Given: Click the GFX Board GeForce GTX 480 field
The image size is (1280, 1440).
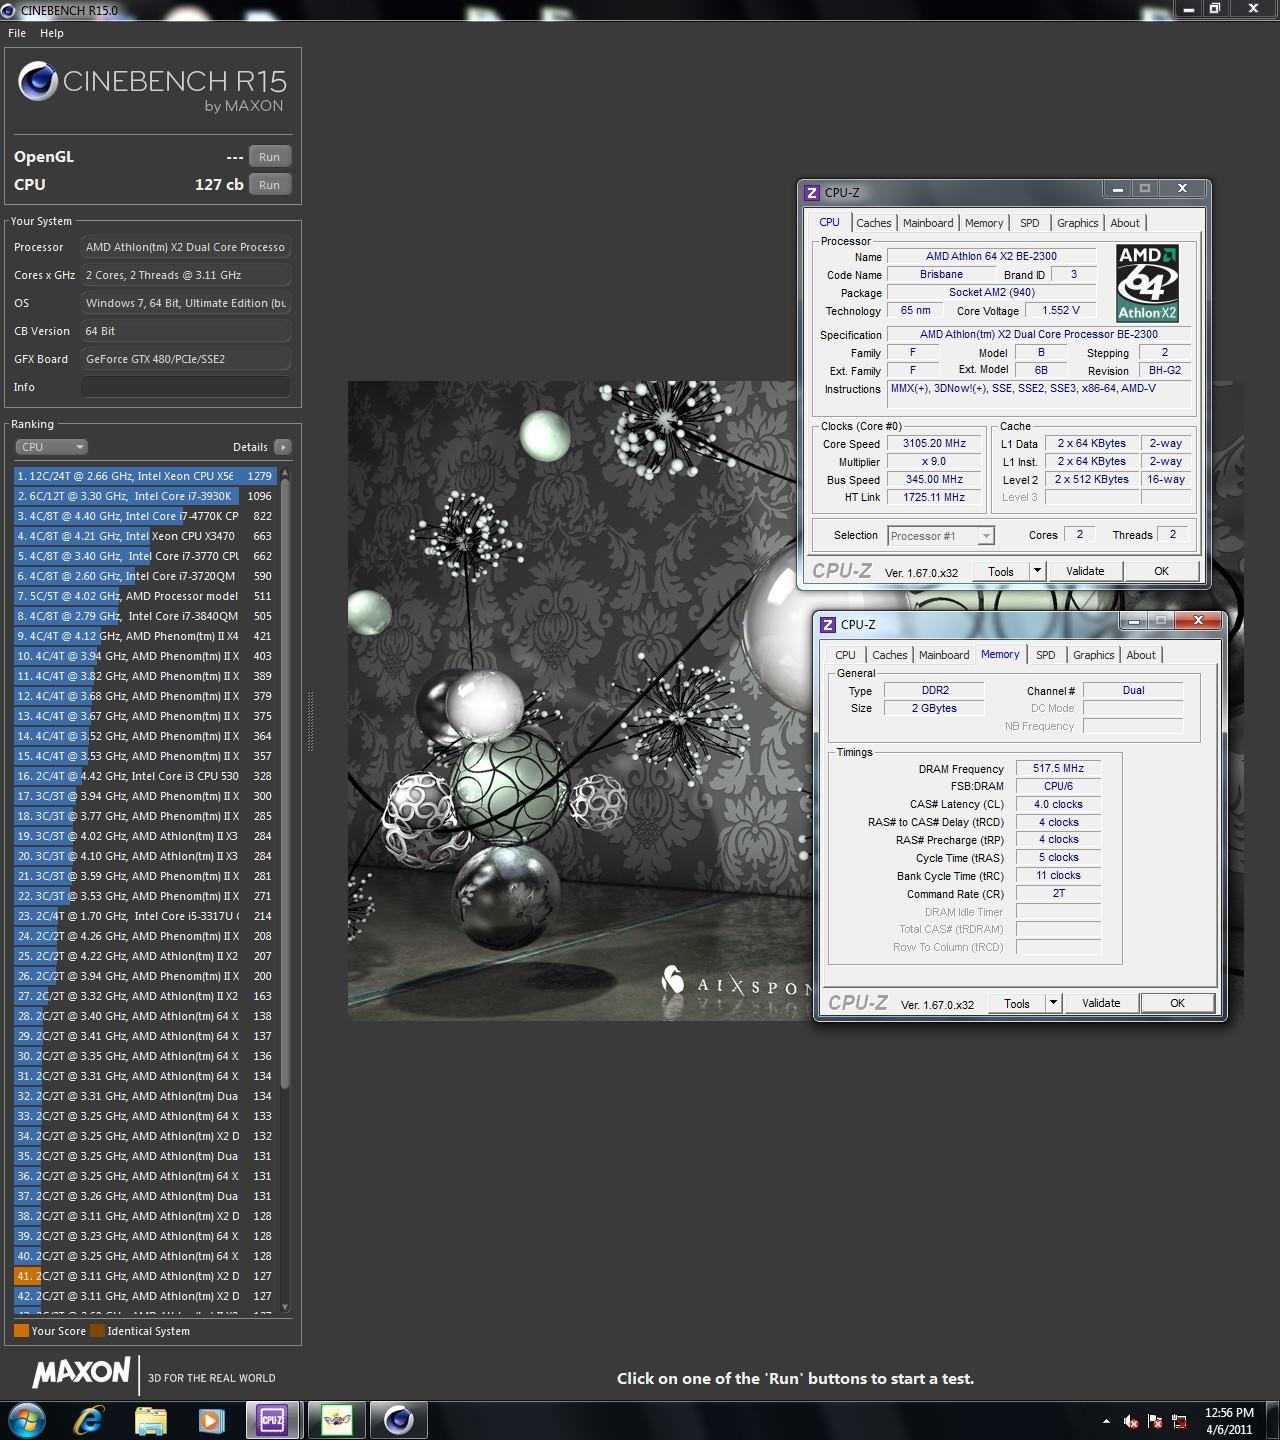Looking at the screenshot, I should [x=186, y=359].
